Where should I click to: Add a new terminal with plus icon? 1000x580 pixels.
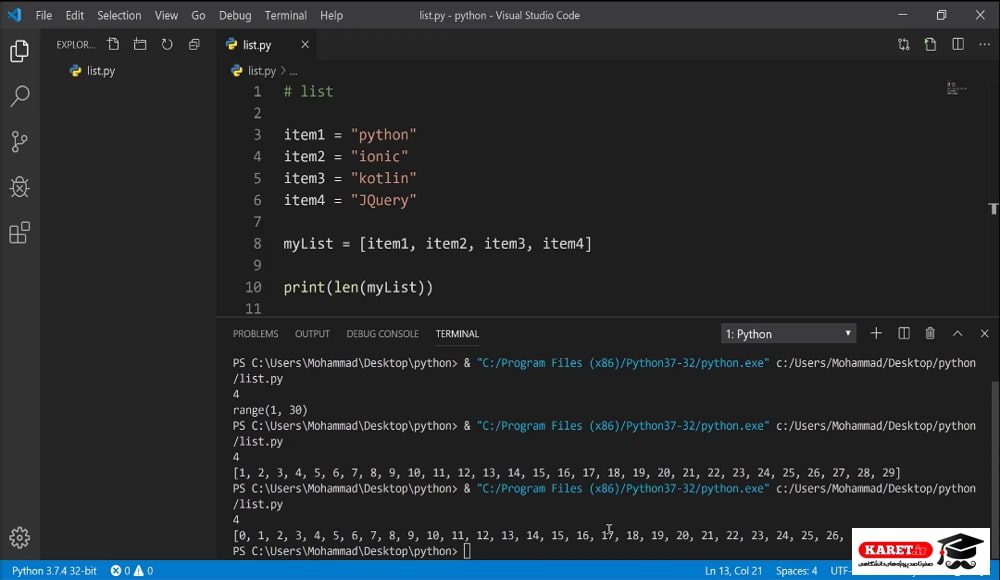(876, 333)
